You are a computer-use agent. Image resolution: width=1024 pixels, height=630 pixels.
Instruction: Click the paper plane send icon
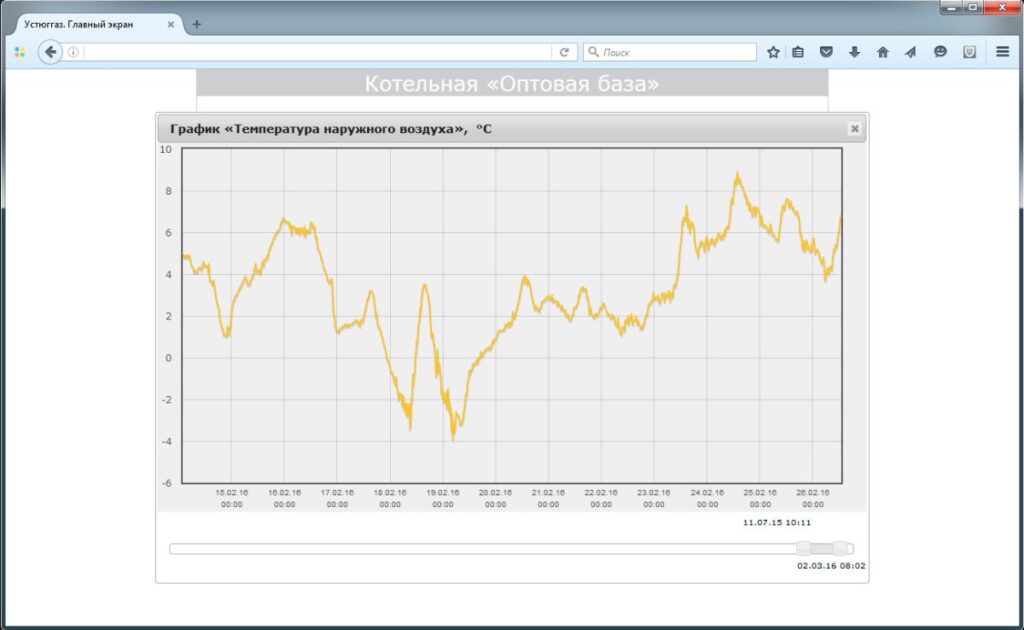coord(910,52)
